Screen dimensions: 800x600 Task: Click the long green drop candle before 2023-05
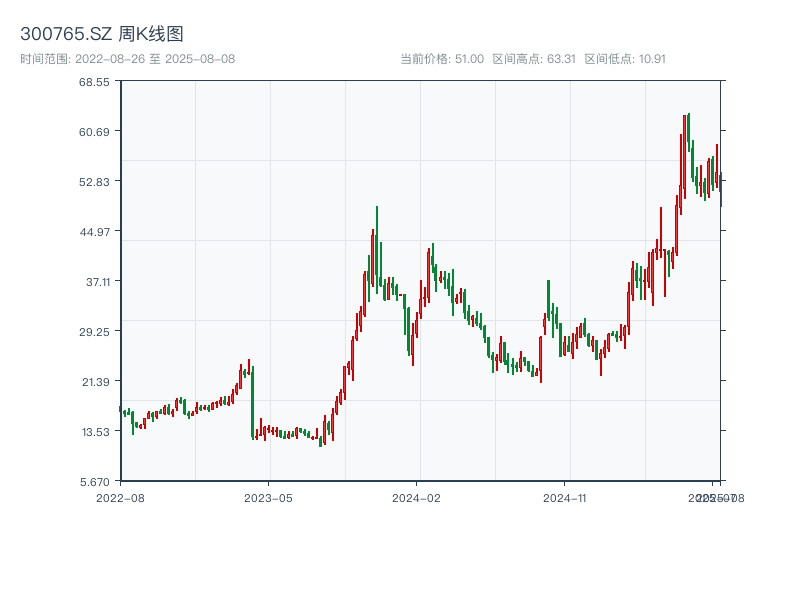click(x=253, y=403)
